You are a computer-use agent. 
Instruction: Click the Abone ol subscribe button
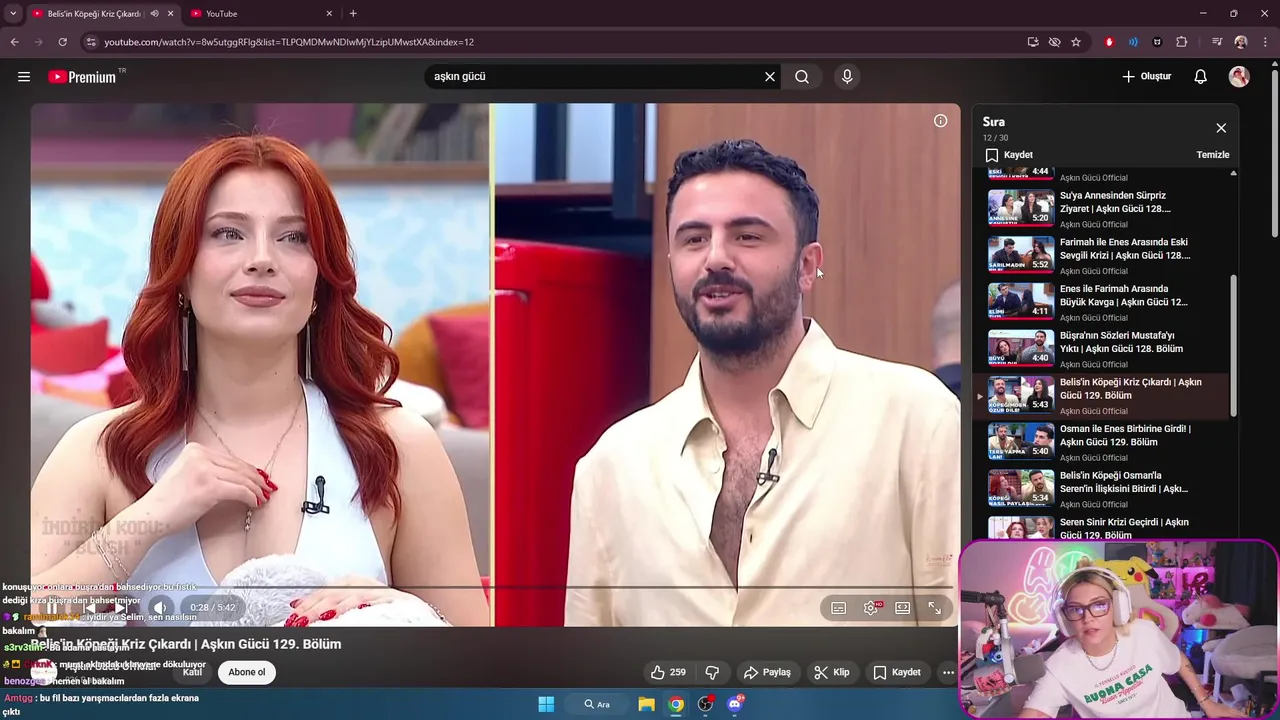click(x=247, y=672)
